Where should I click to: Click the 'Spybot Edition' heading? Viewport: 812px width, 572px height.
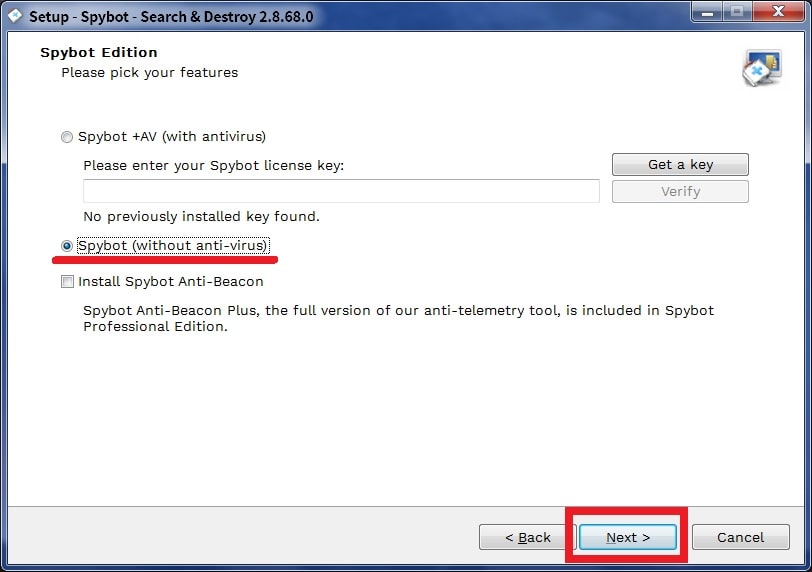99,52
